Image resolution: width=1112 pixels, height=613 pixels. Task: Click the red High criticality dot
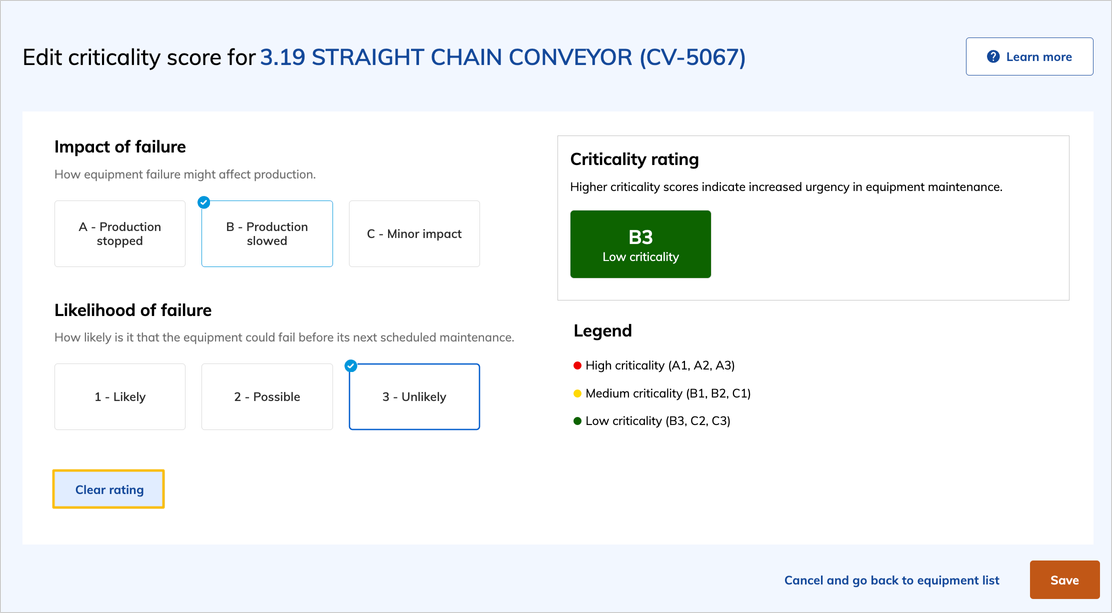coord(578,366)
